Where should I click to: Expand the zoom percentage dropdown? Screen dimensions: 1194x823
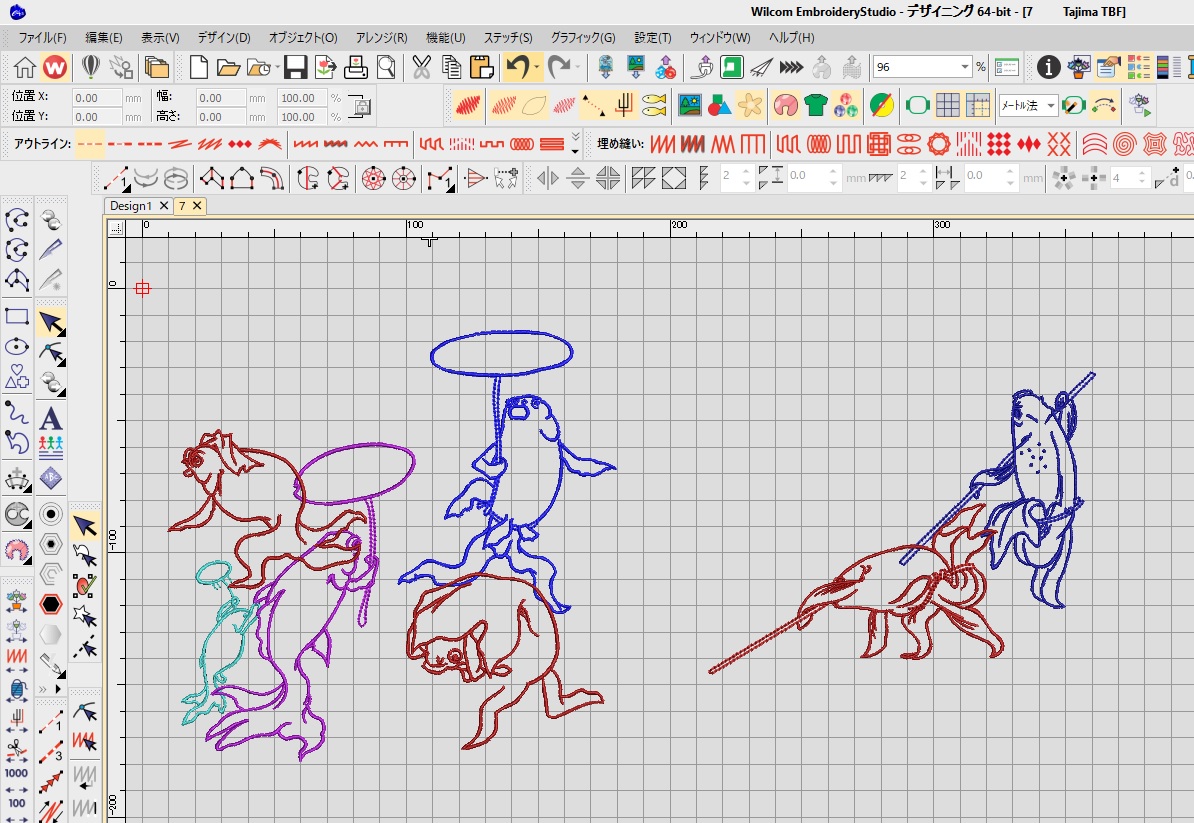[965, 67]
